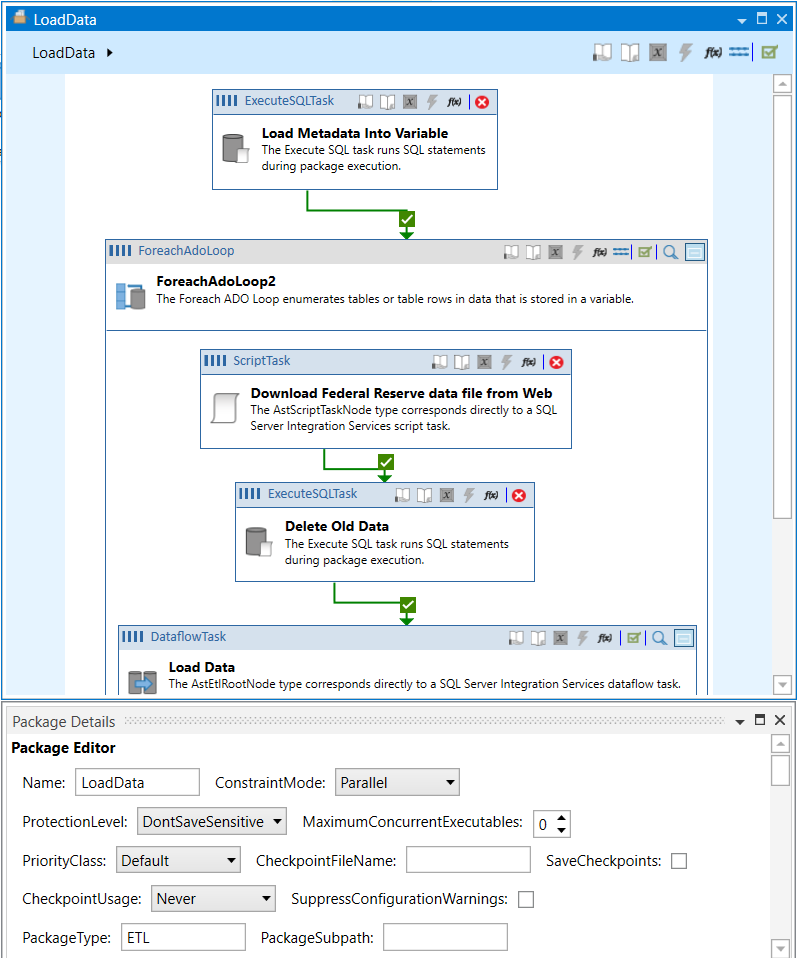Viewport: 797px width, 958px height.
Task: Tick the SuppressConfigurationWarnings checkbox
Action: pyautogui.click(x=526, y=899)
